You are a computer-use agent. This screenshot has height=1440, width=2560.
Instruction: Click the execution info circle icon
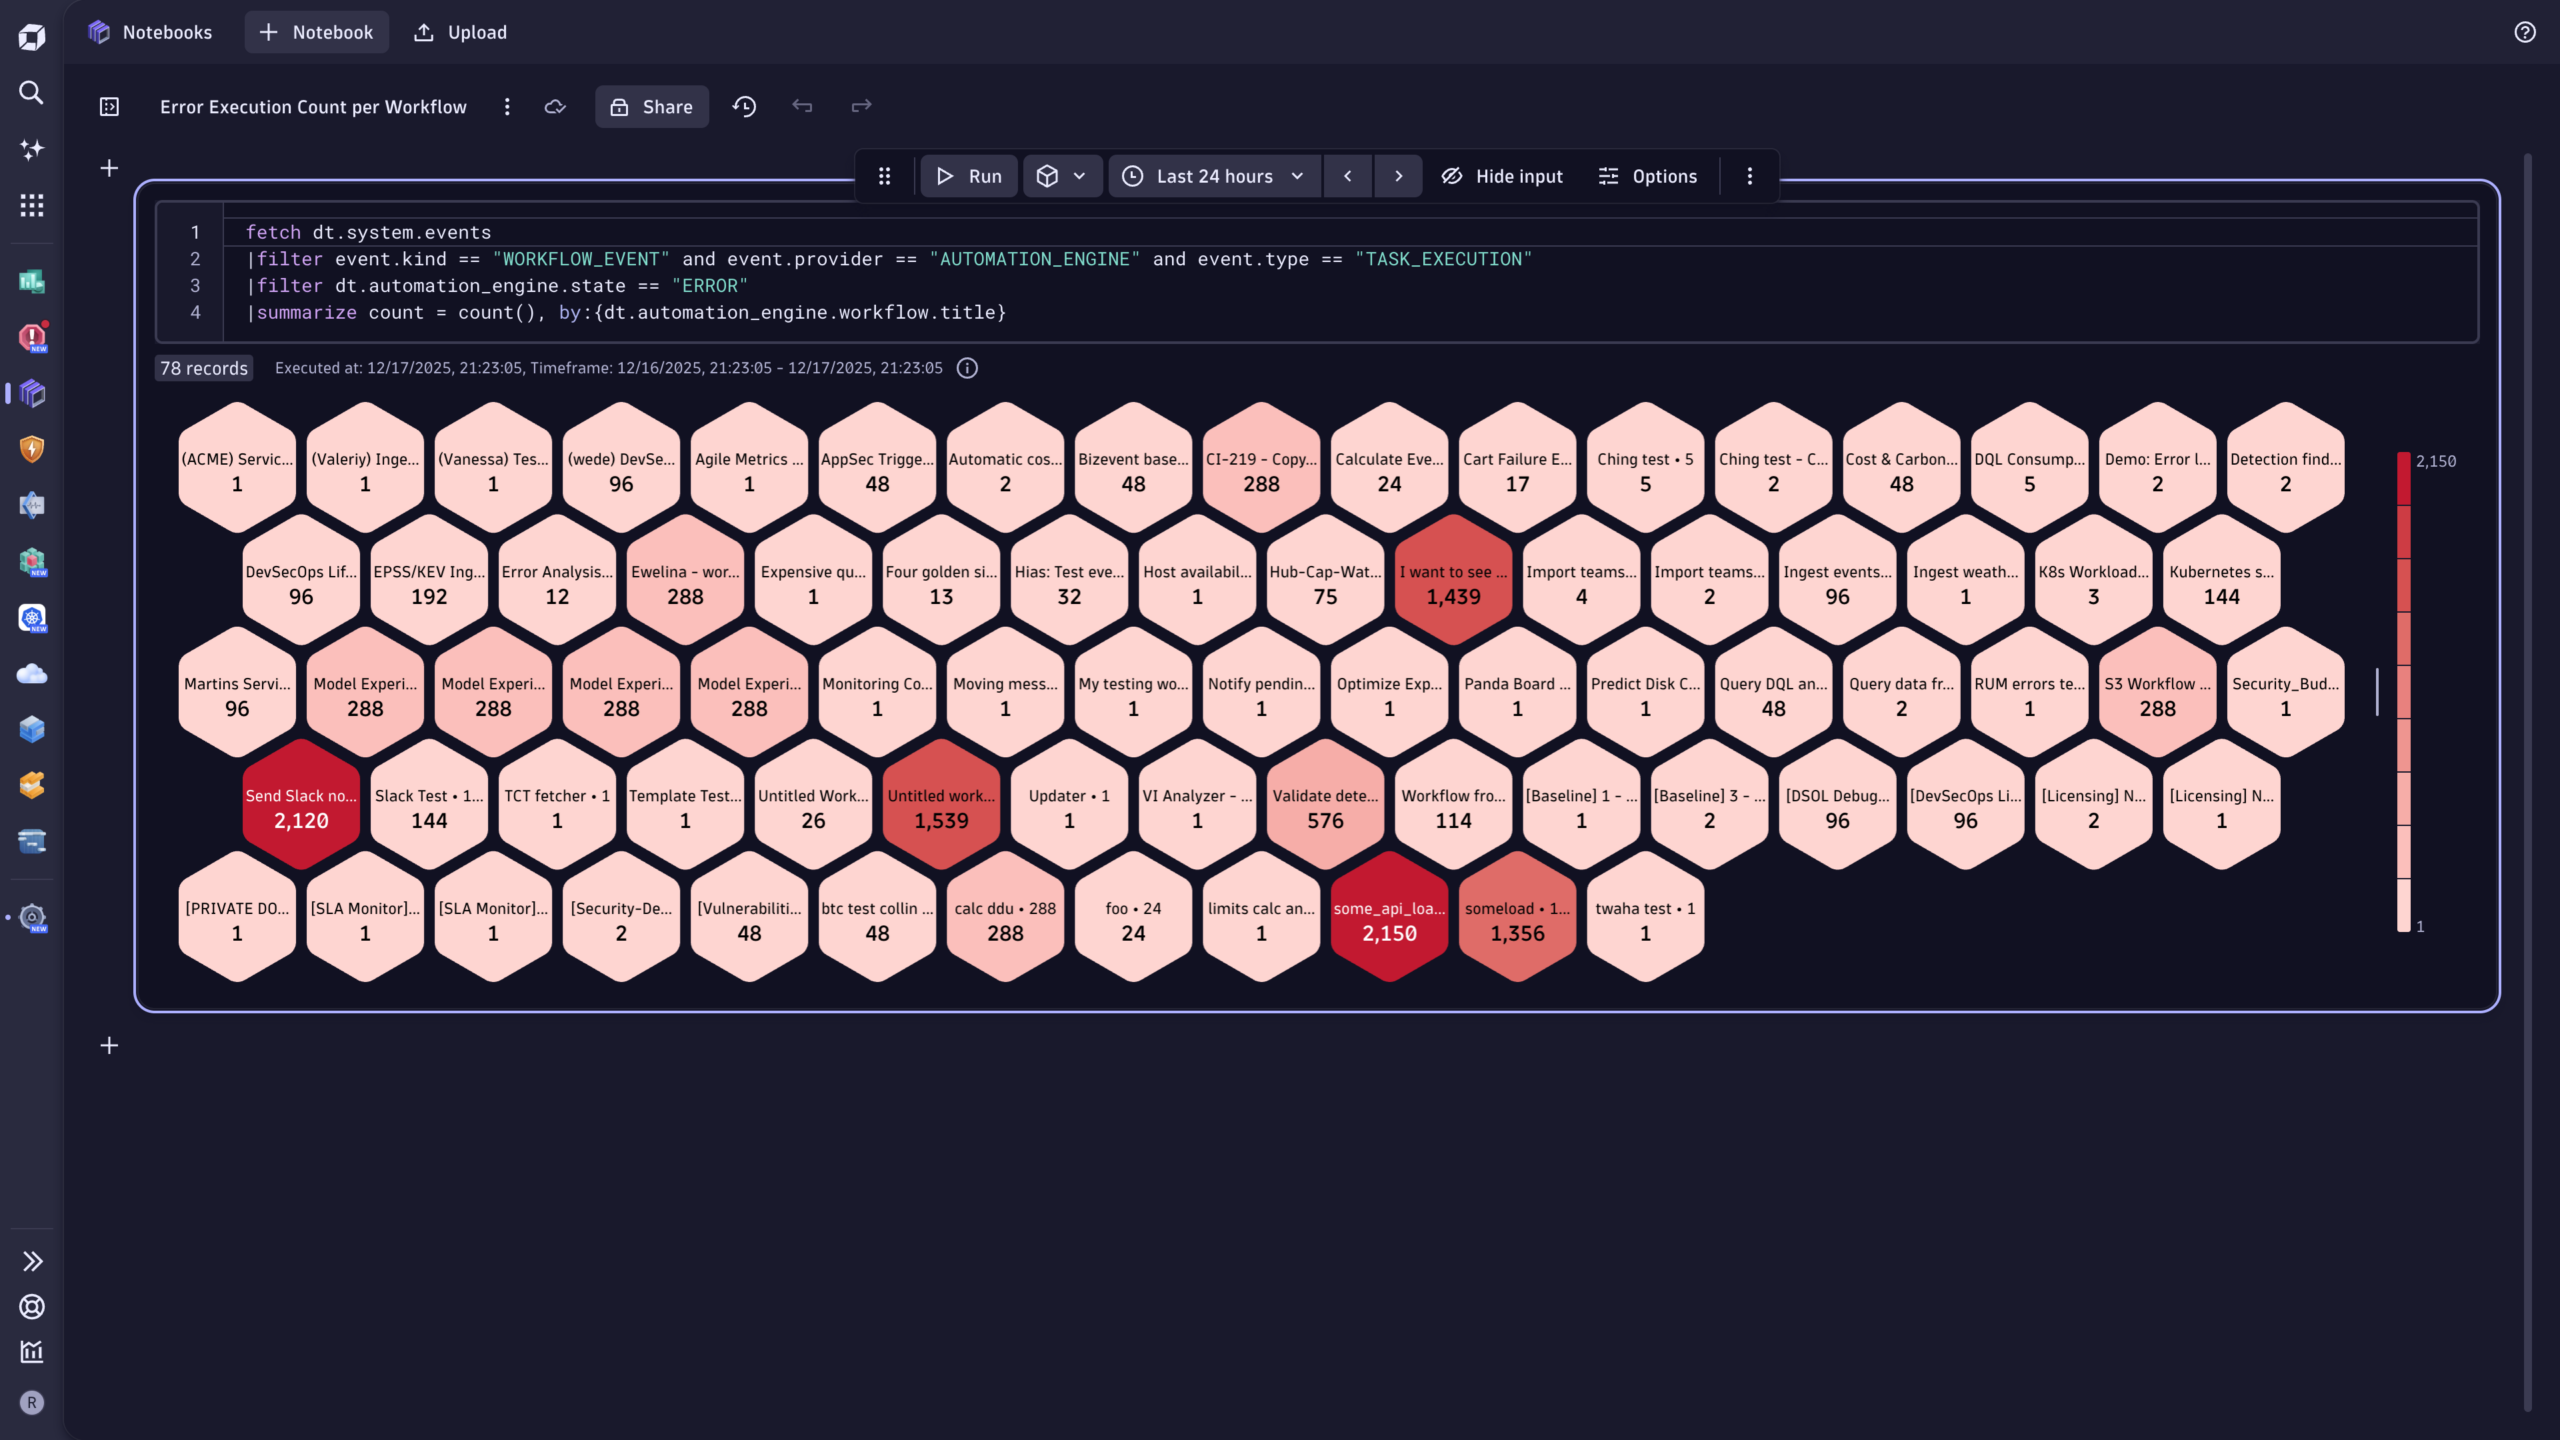click(x=967, y=368)
